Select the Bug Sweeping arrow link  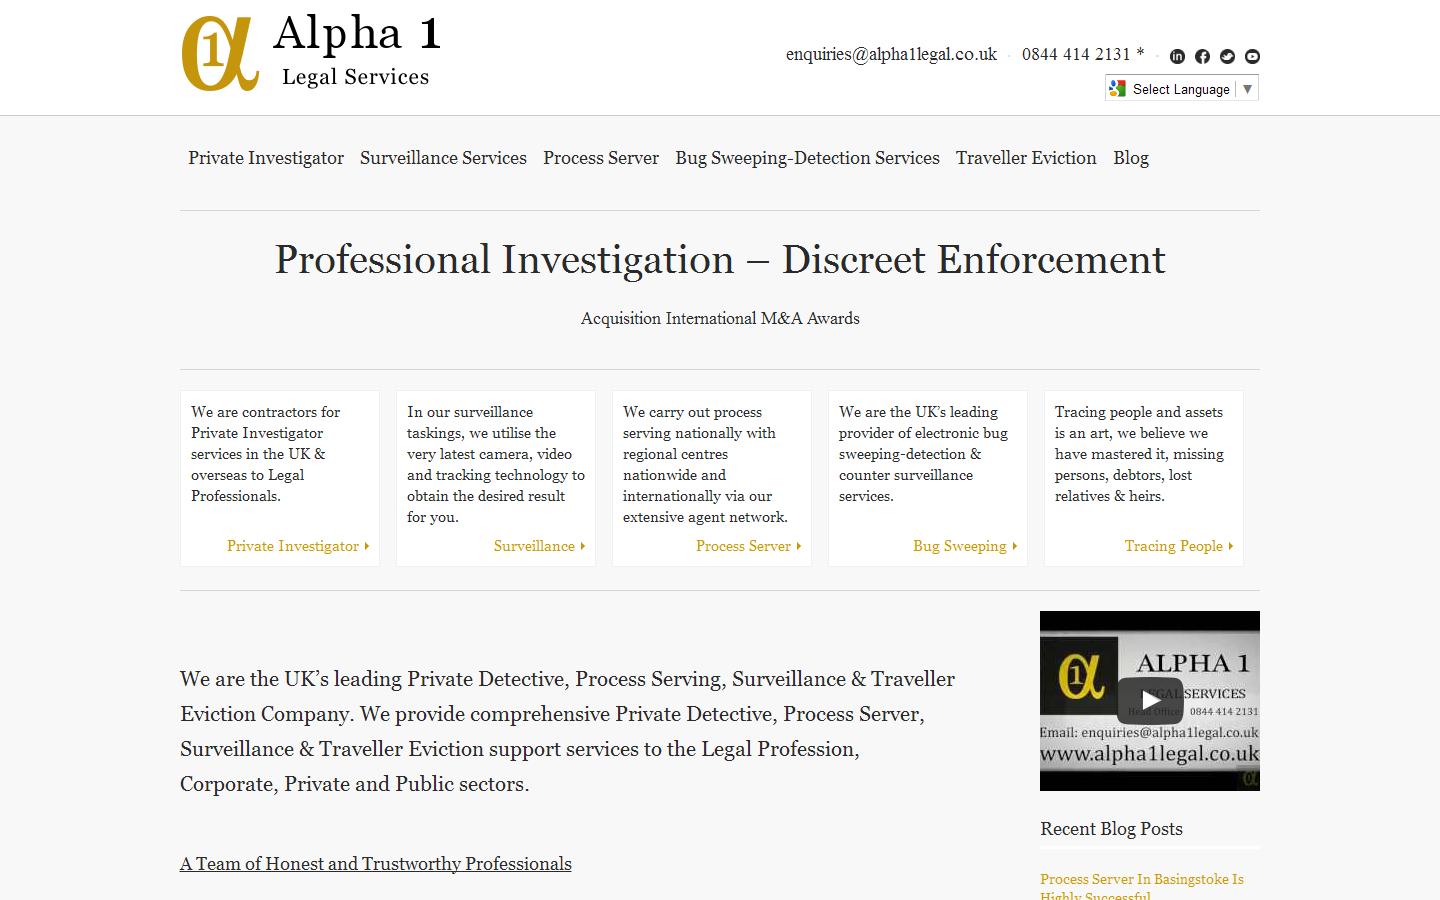click(x=963, y=546)
